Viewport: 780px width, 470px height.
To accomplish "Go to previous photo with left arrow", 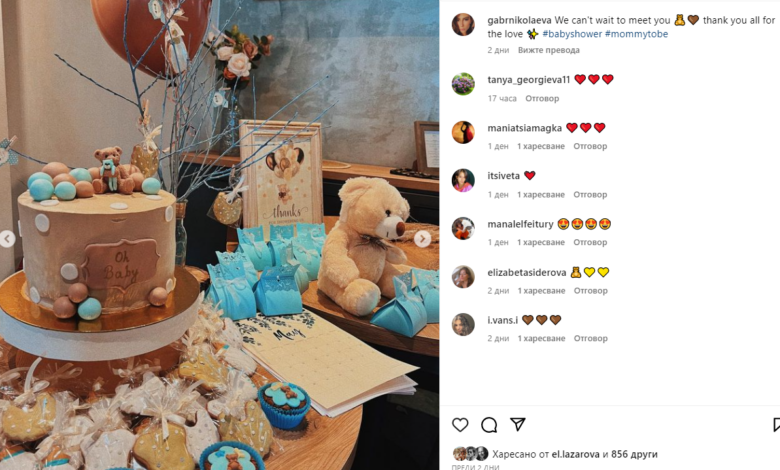I will click(7, 239).
